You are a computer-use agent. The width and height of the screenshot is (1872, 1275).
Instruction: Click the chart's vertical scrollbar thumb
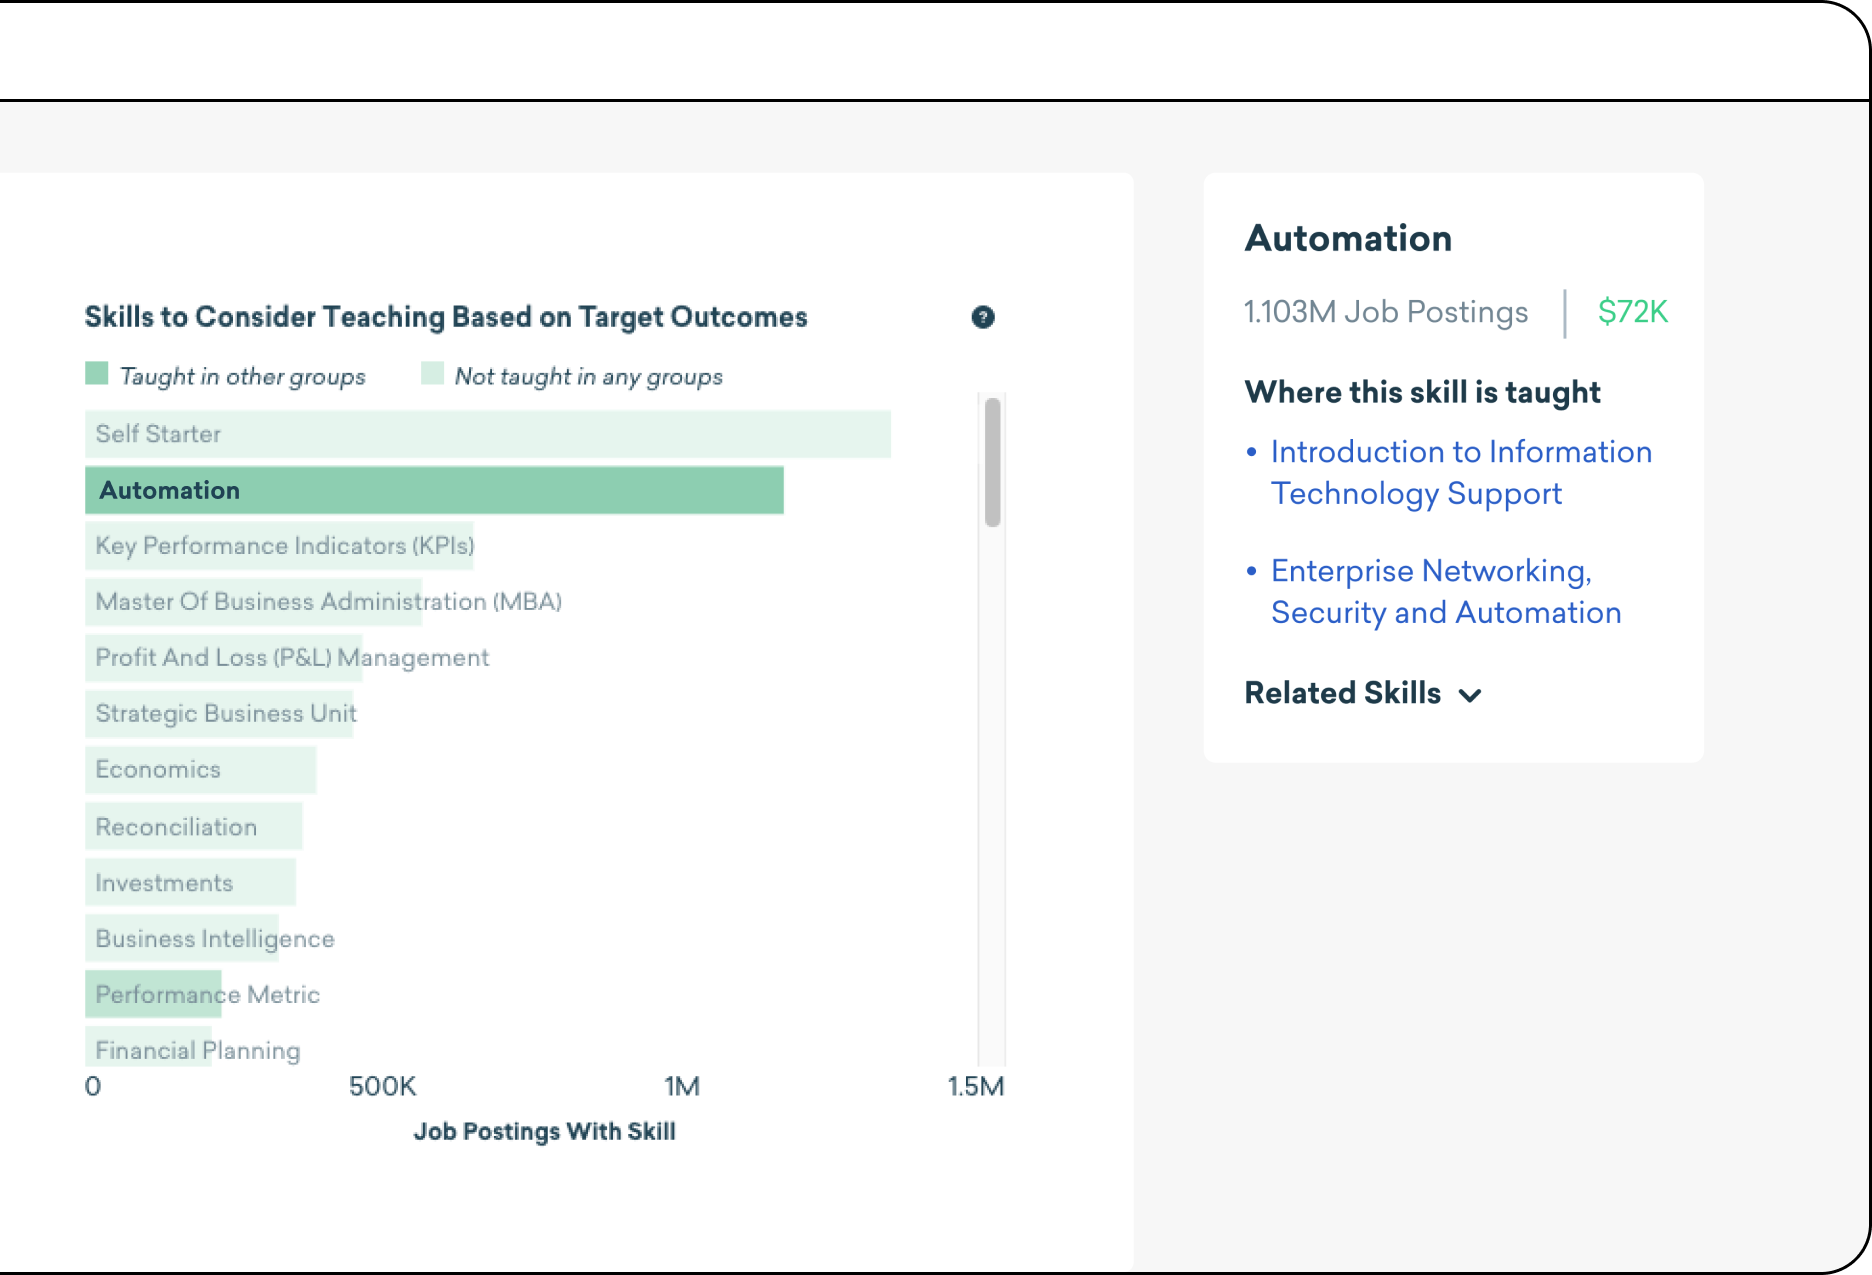pos(992,462)
